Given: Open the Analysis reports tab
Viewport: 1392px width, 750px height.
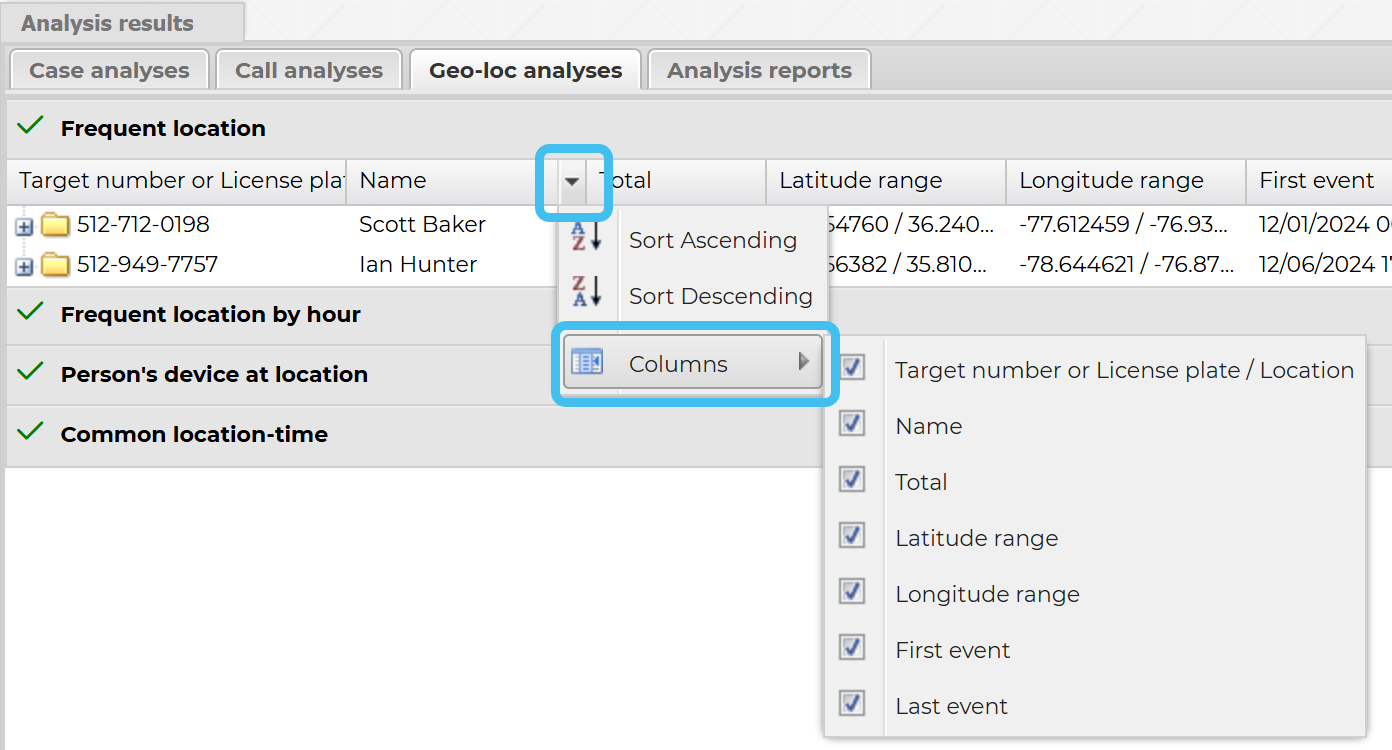Looking at the screenshot, I should coord(759,71).
